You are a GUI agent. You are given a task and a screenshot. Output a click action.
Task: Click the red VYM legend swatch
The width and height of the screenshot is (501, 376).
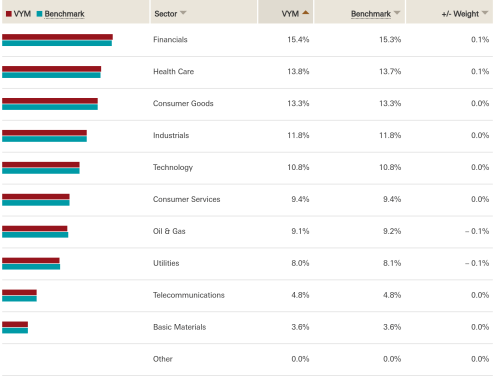coord(9,14)
